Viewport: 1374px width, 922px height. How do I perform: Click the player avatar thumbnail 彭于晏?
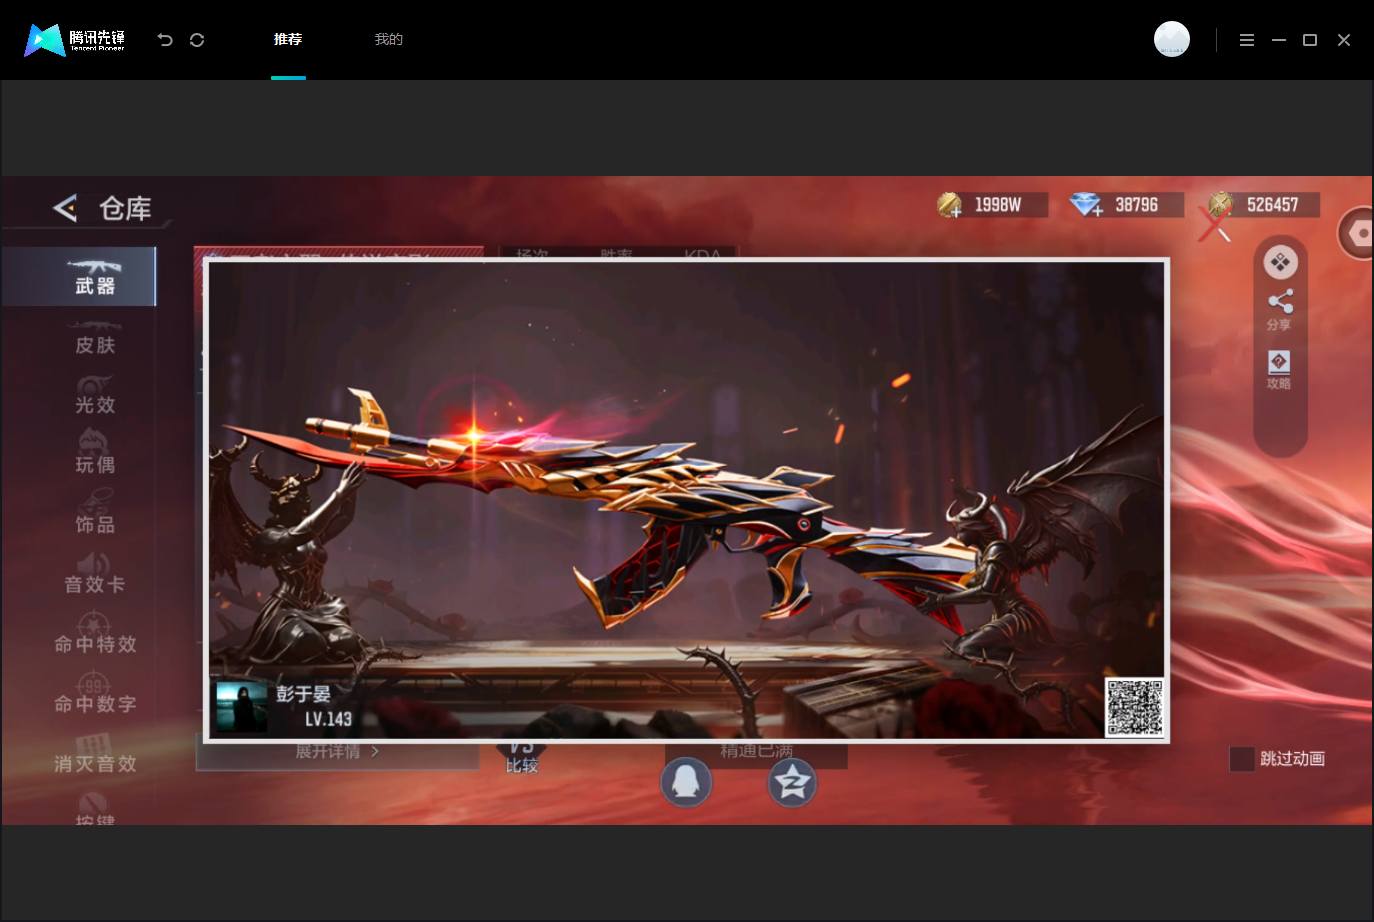click(241, 707)
